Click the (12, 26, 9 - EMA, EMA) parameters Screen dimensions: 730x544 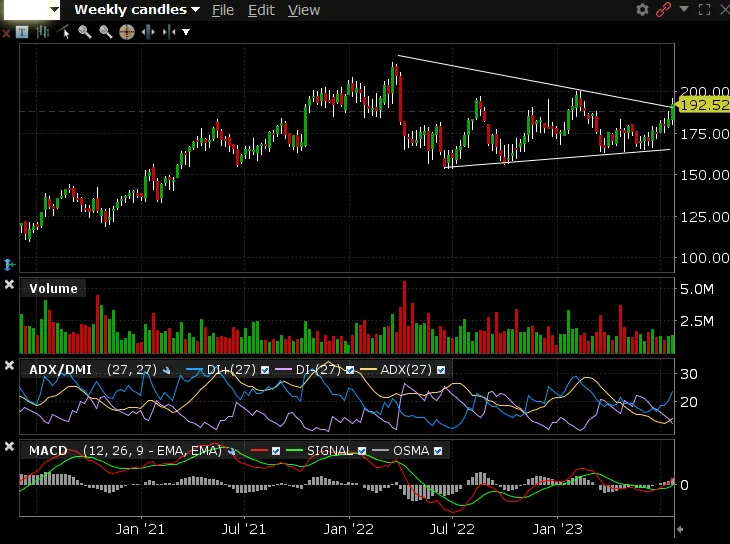click(152, 451)
